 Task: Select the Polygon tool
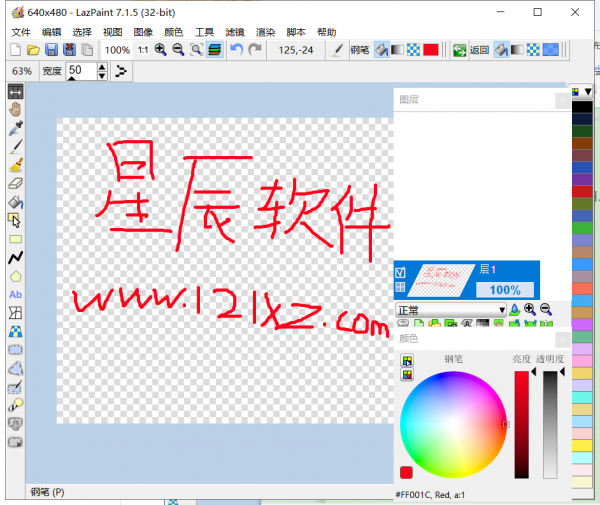(x=15, y=276)
